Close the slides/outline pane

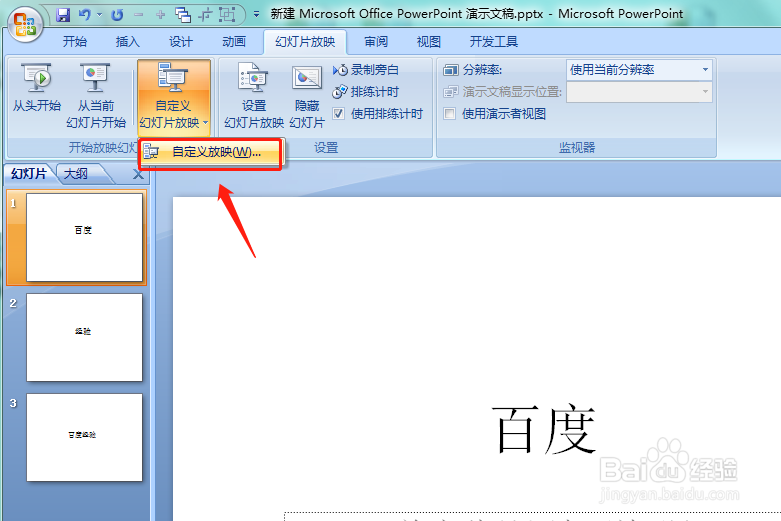[x=138, y=175]
